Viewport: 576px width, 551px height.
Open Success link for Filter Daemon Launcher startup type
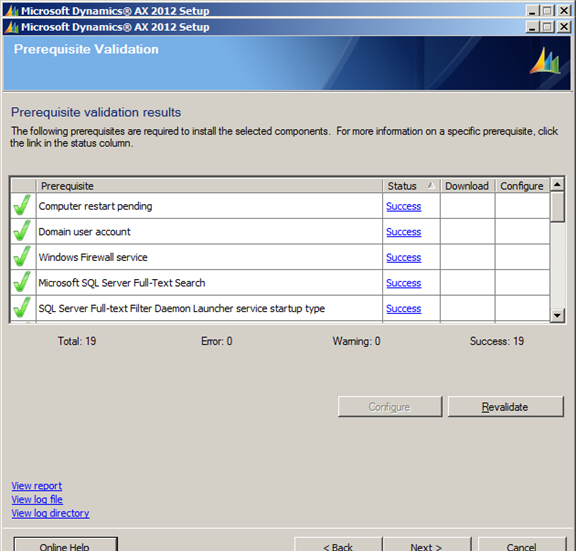pos(403,309)
